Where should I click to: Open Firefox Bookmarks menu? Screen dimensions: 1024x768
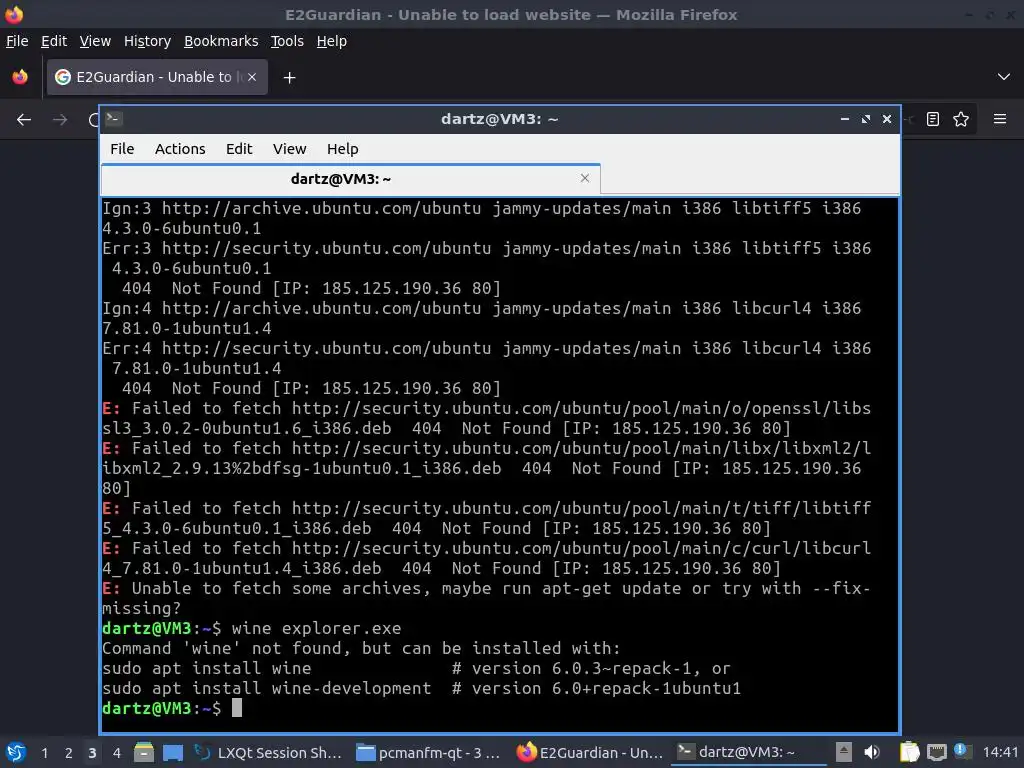tap(221, 41)
